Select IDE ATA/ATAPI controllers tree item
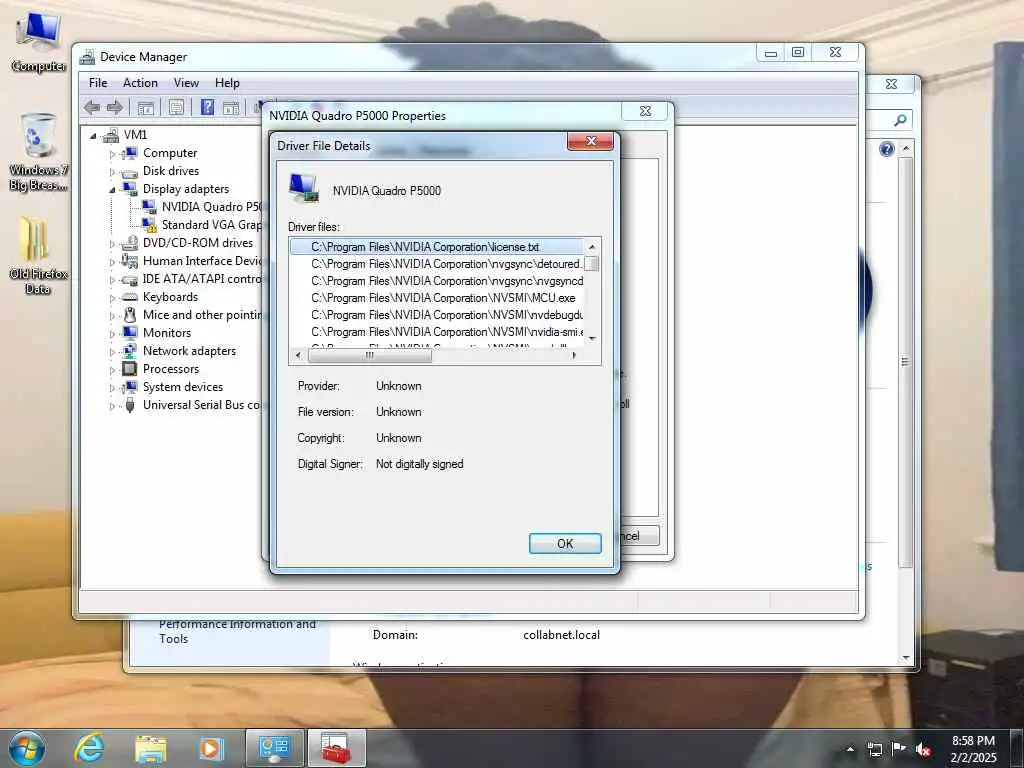The width and height of the screenshot is (1024, 768). tap(202, 279)
